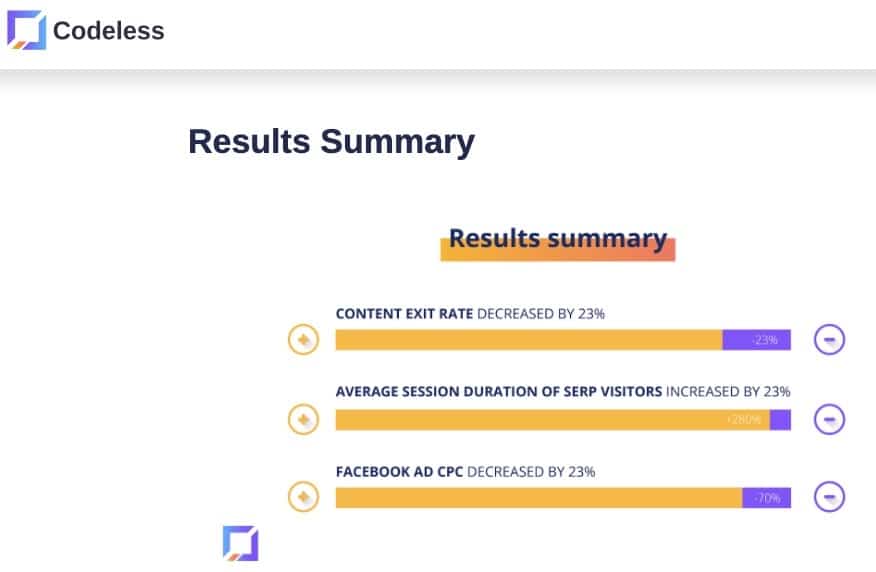Click the orange-highlighted "Results summary" chart title
The height and width of the screenshot is (572, 876).
click(557, 239)
